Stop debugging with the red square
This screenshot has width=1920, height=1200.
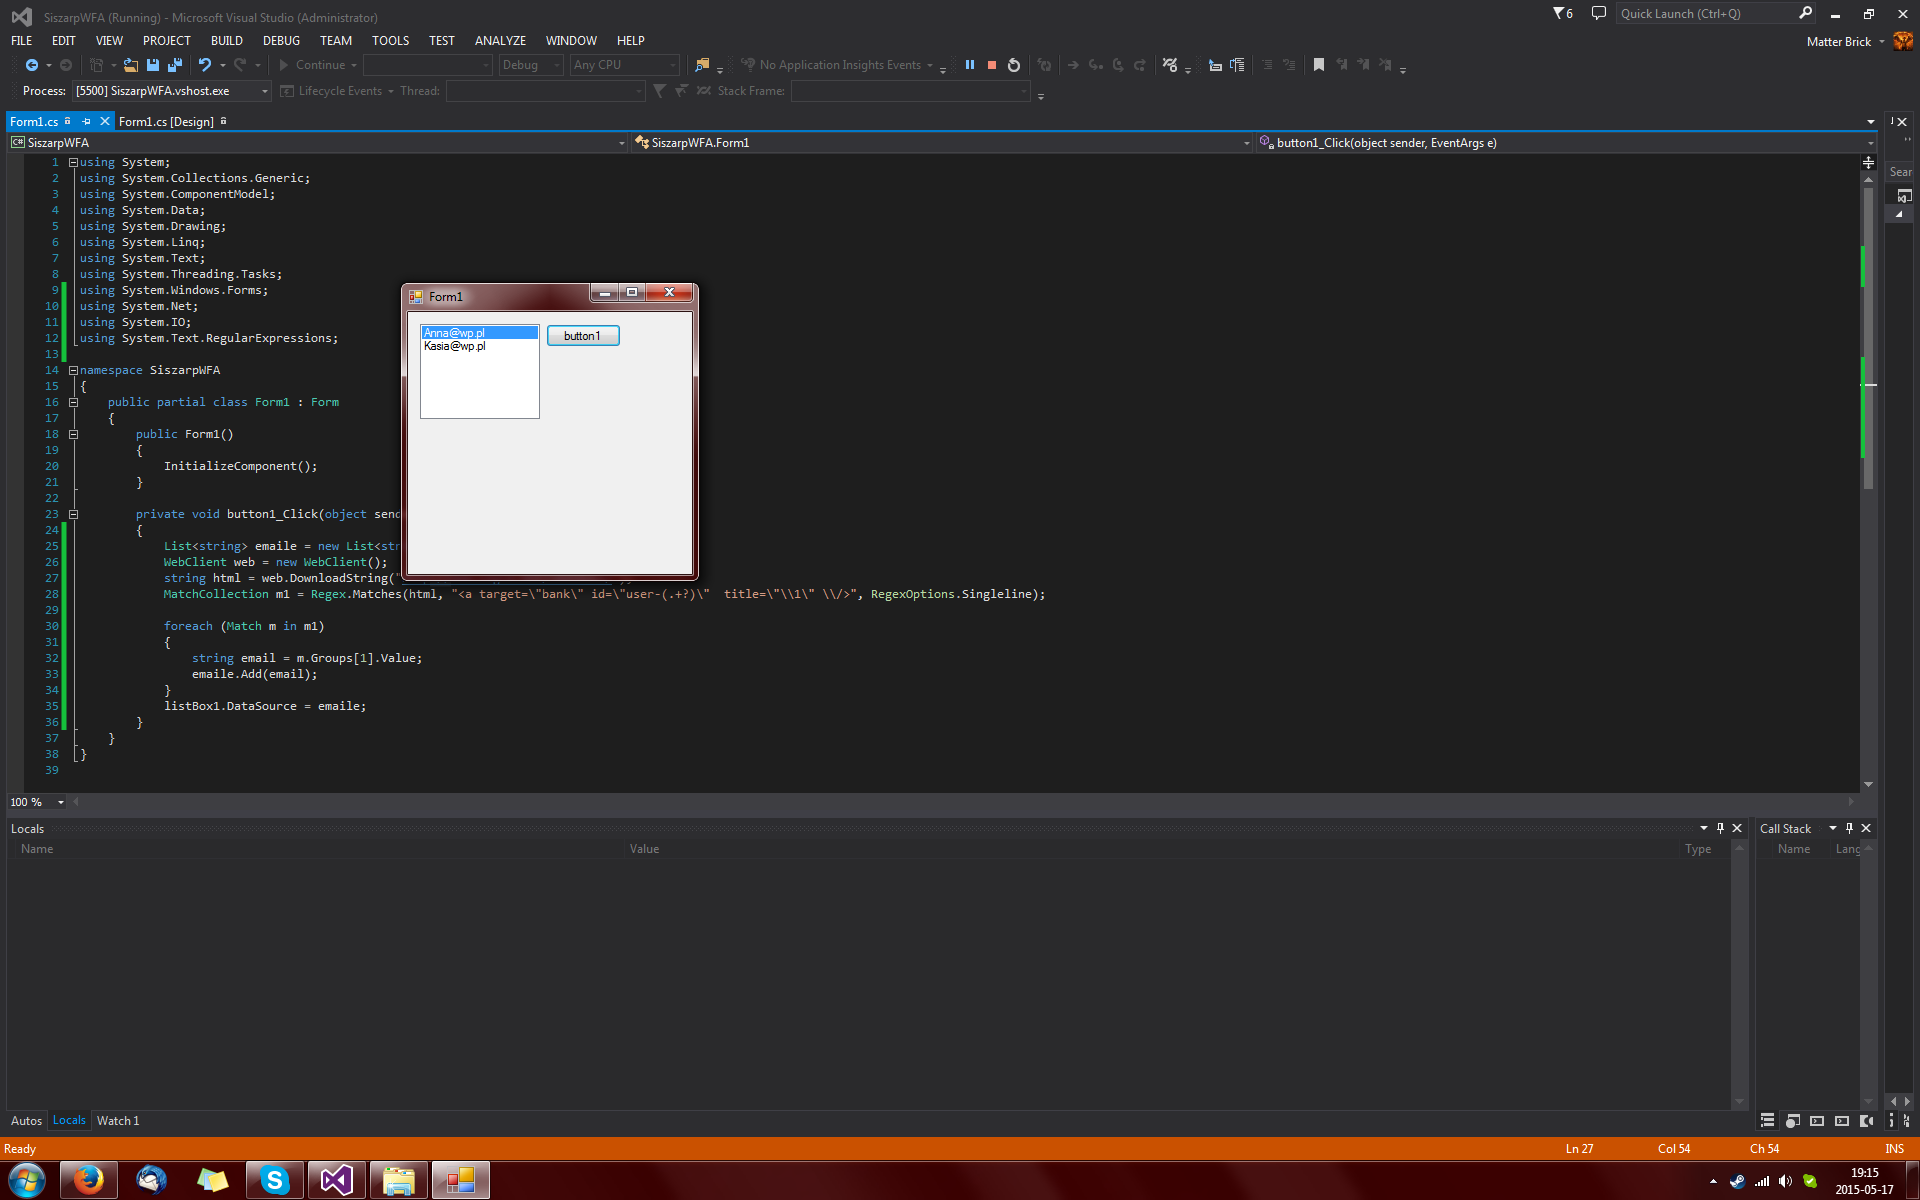(992, 65)
